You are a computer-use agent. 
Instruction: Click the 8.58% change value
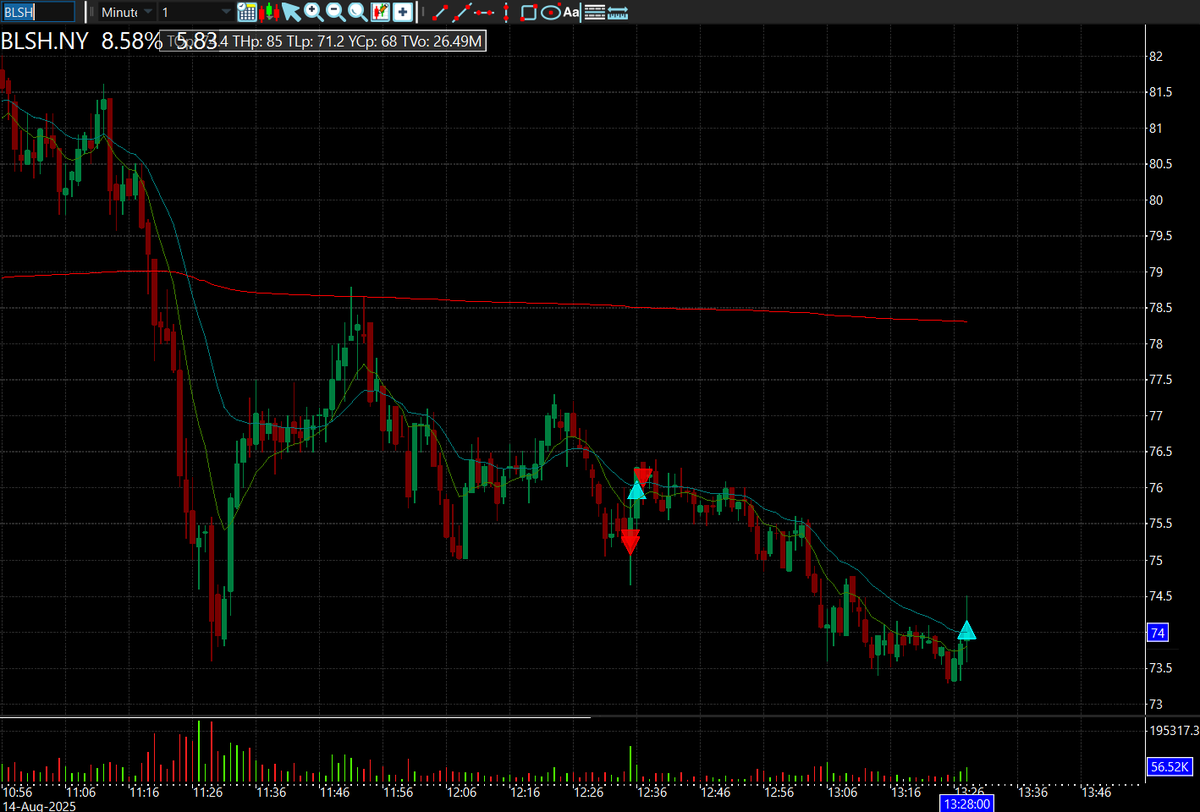click(131, 41)
